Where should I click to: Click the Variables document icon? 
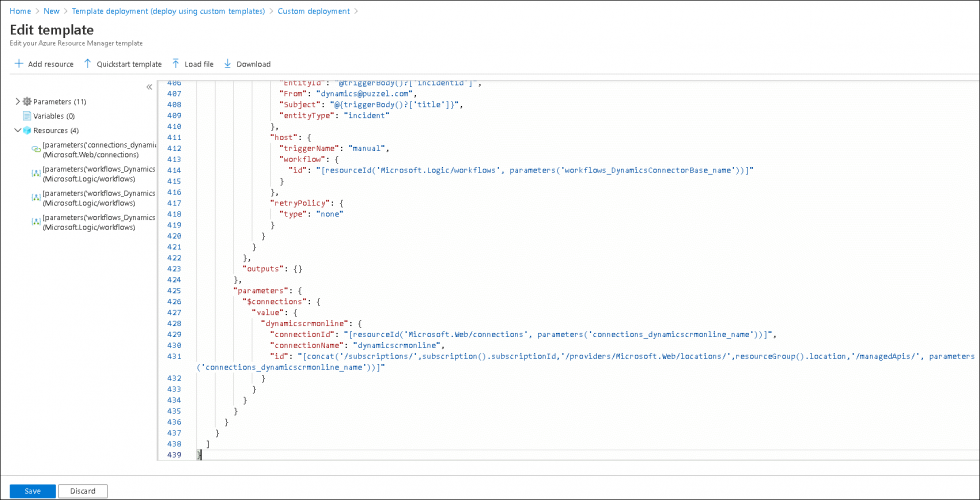coord(27,116)
